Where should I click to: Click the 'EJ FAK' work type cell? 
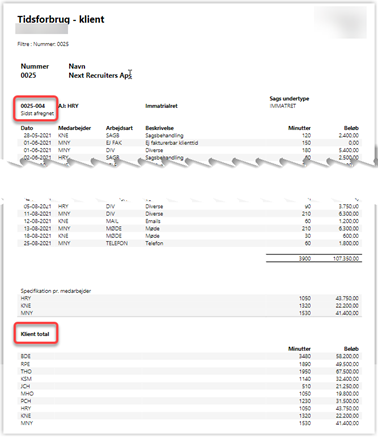(x=114, y=143)
